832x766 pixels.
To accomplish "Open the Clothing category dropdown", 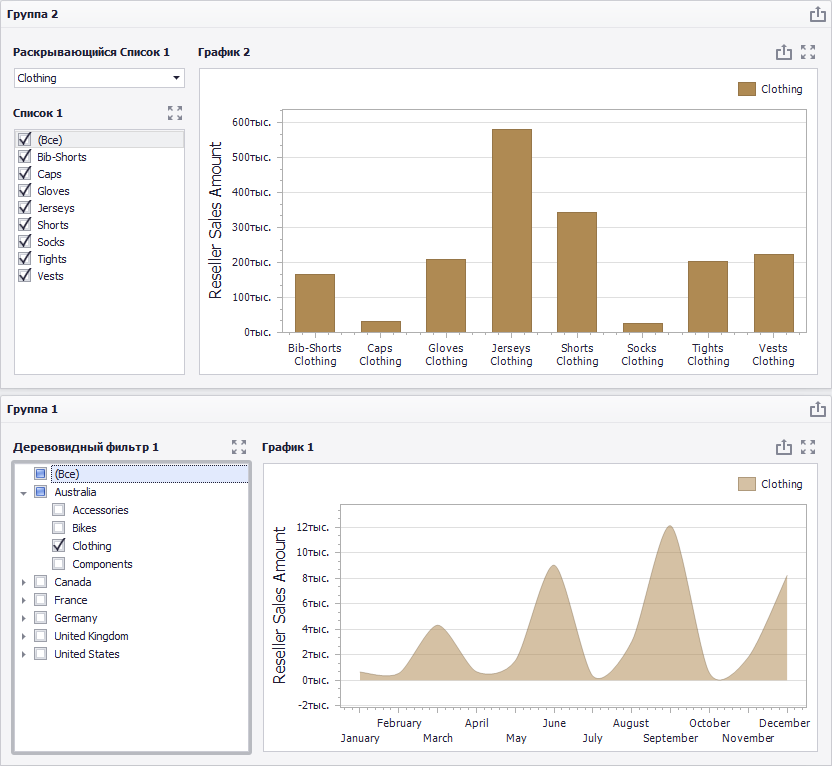I will click(x=99, y=78).
